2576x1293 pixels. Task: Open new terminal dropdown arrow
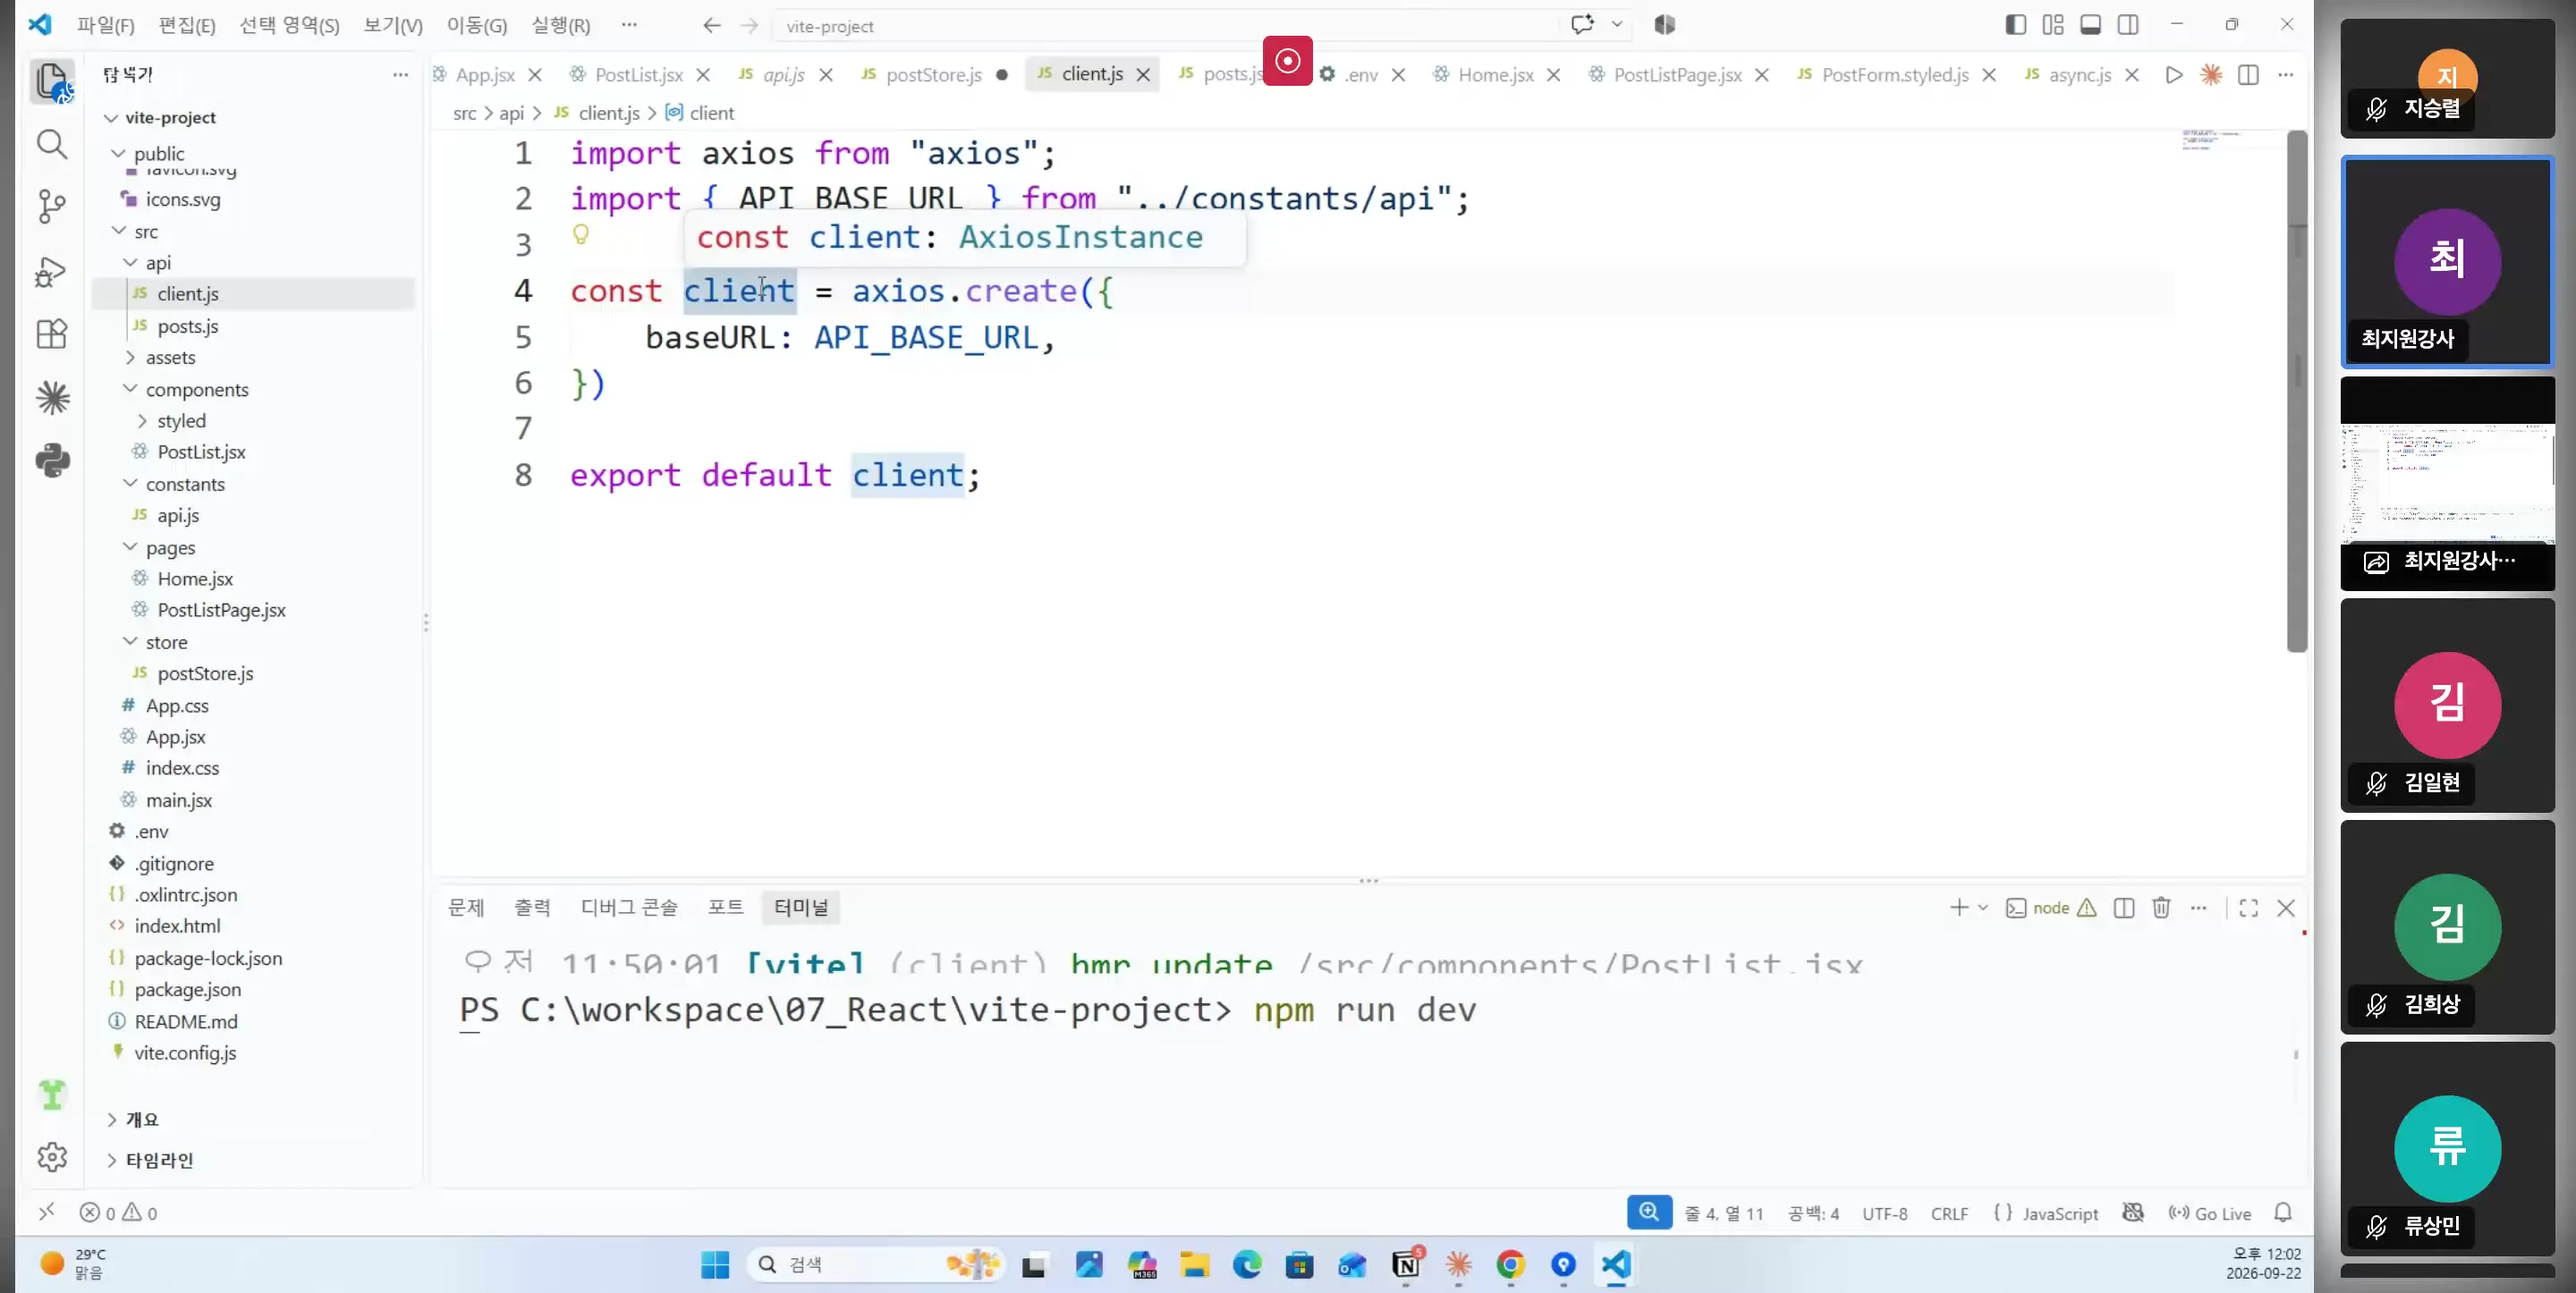click(1983, 907)
